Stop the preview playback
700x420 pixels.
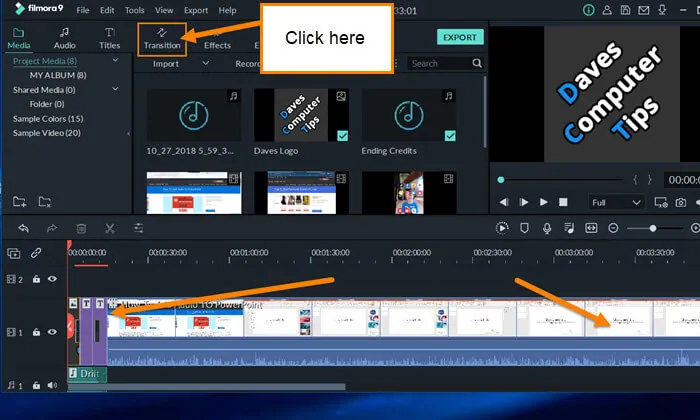point(563,202)
